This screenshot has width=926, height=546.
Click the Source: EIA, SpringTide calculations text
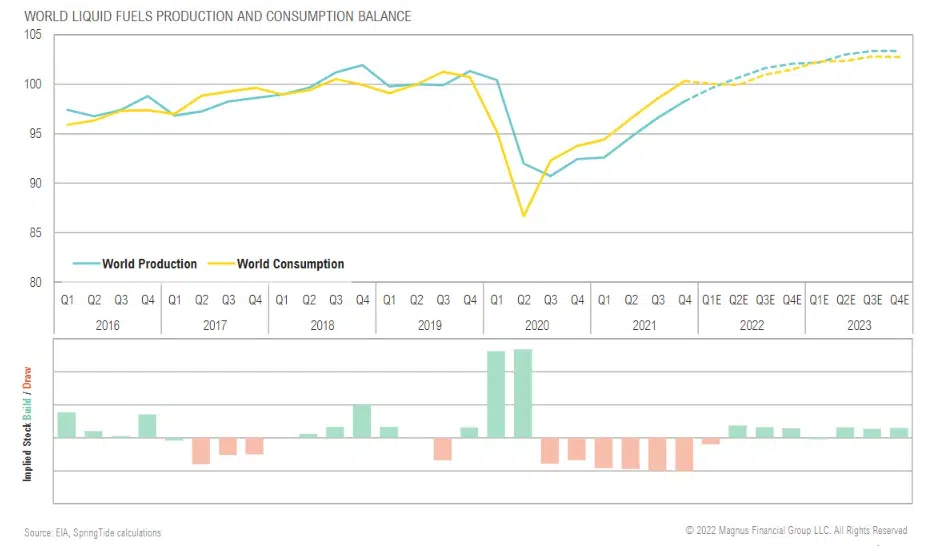pos(92,533)
